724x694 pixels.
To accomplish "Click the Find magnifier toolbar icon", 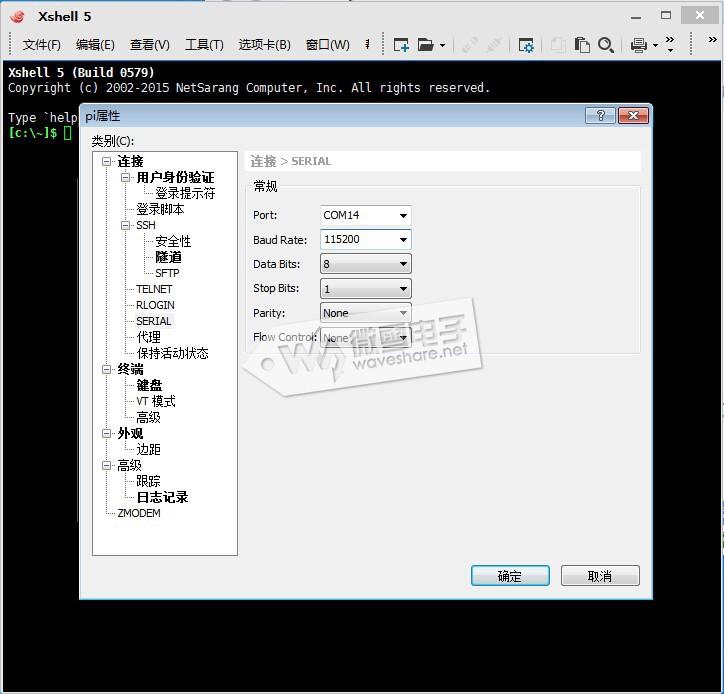I will pos(606,45).
